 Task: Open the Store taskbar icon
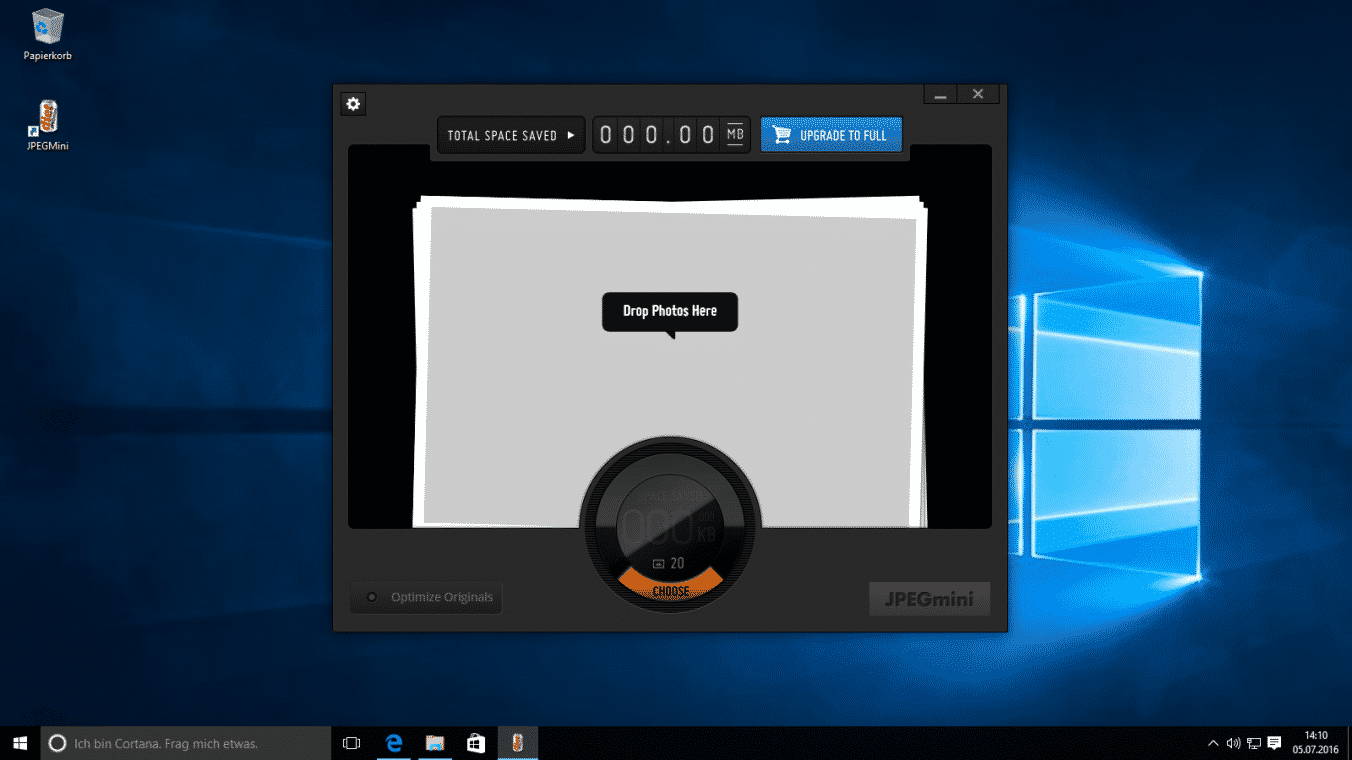coord(476,743)
